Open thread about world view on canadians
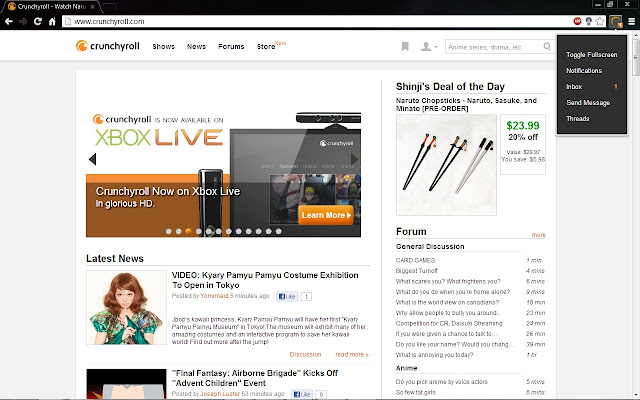640x400 pixels. coord(447,302)
